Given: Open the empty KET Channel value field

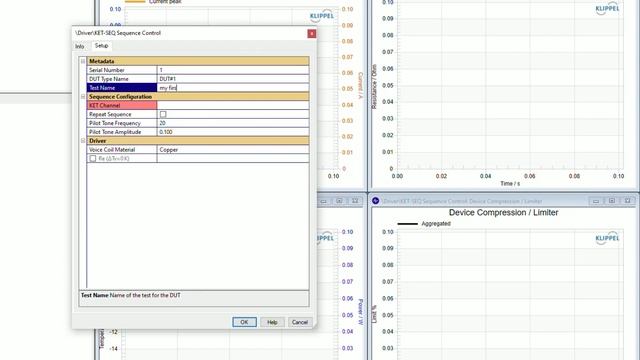Looking at the screenshot, I should pyautogui.click(x=233, y=105).
